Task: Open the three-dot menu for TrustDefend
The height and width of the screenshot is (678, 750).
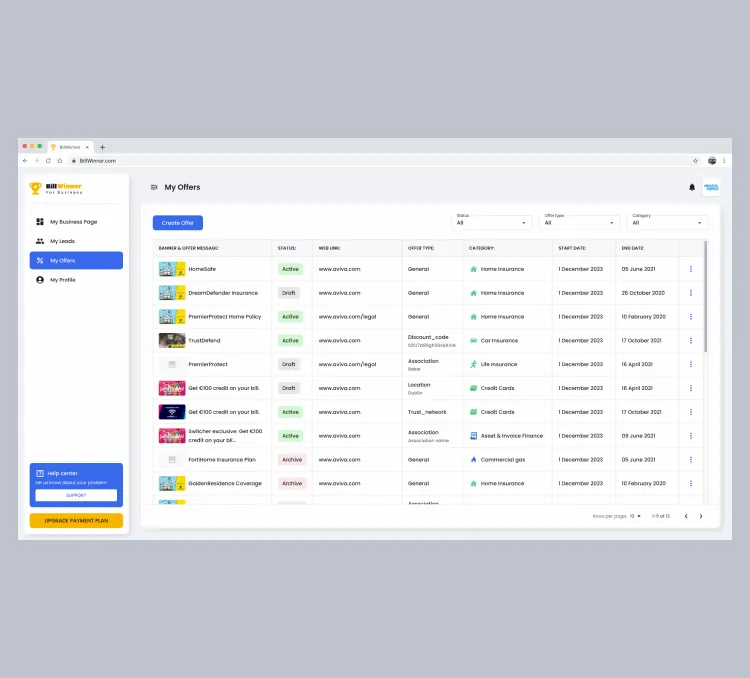Action: pyautogui.click(x=690, y=340)
